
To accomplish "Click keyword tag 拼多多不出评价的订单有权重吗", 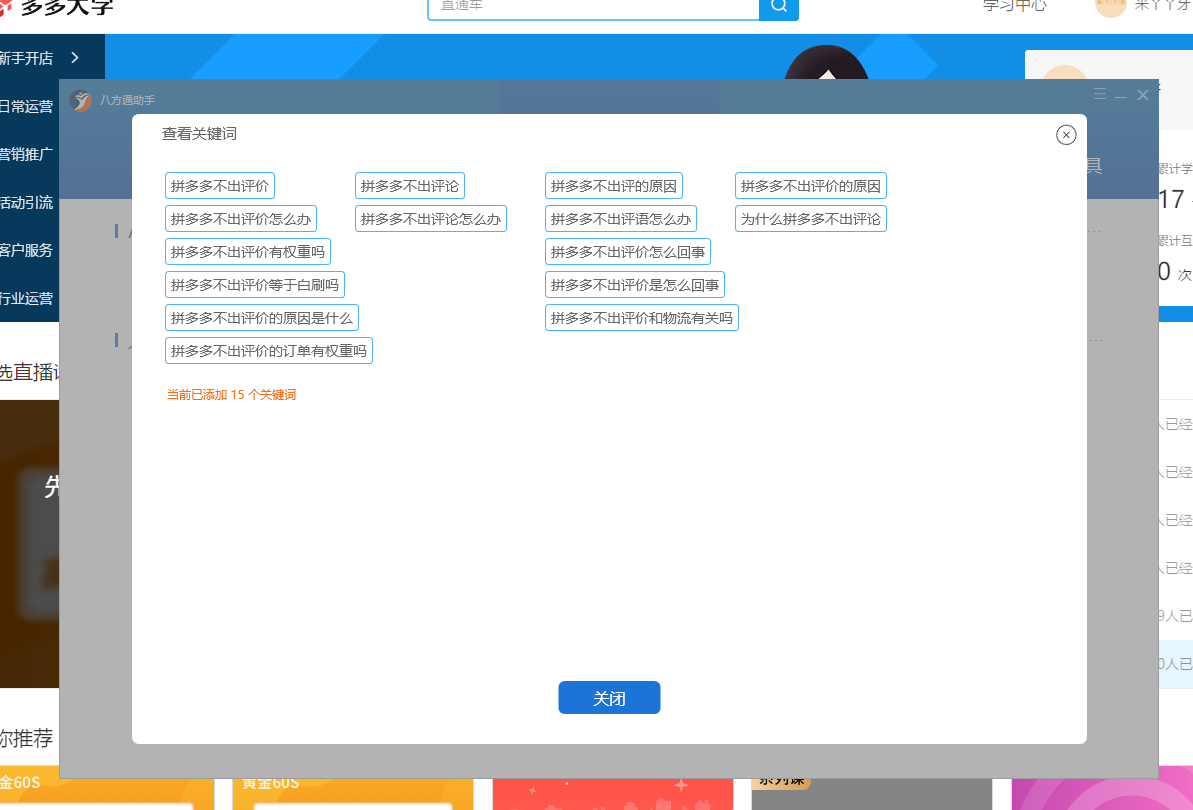I will point(269,351).
